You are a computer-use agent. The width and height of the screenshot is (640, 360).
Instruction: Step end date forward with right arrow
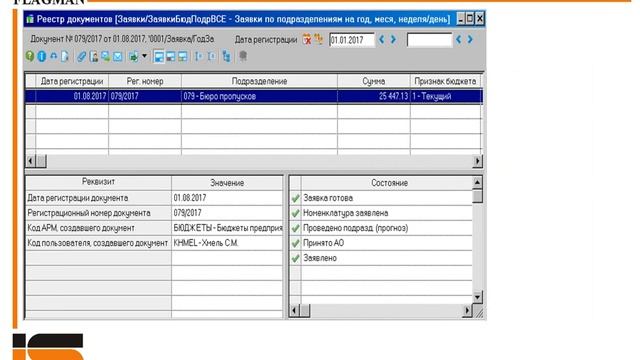(x=470, y=40)
